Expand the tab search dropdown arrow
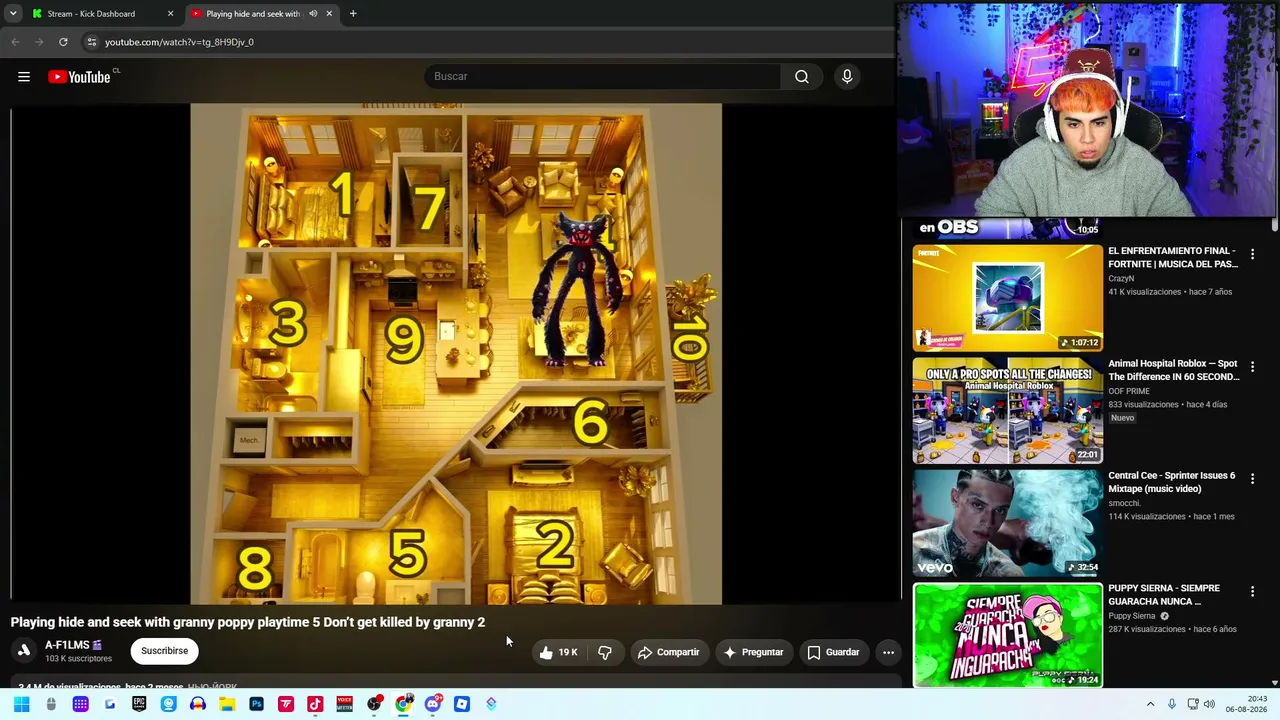Viewport: 1280px width, 720px height. pos(13,14)
